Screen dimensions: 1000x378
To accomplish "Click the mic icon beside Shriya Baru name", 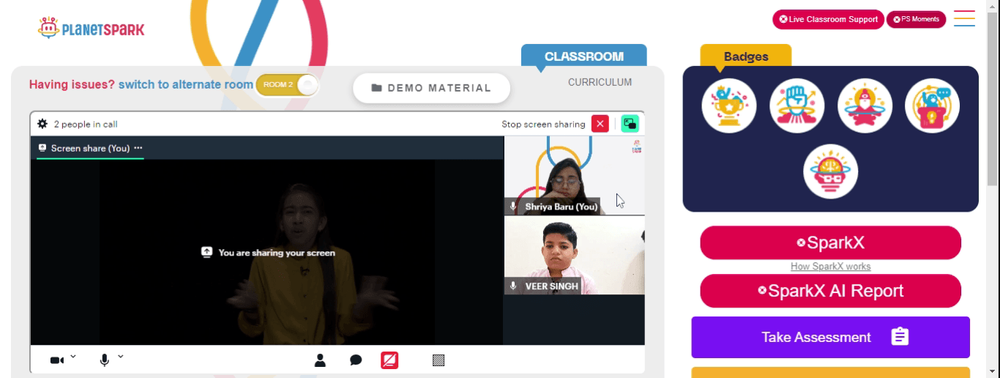I will point(513,207).
